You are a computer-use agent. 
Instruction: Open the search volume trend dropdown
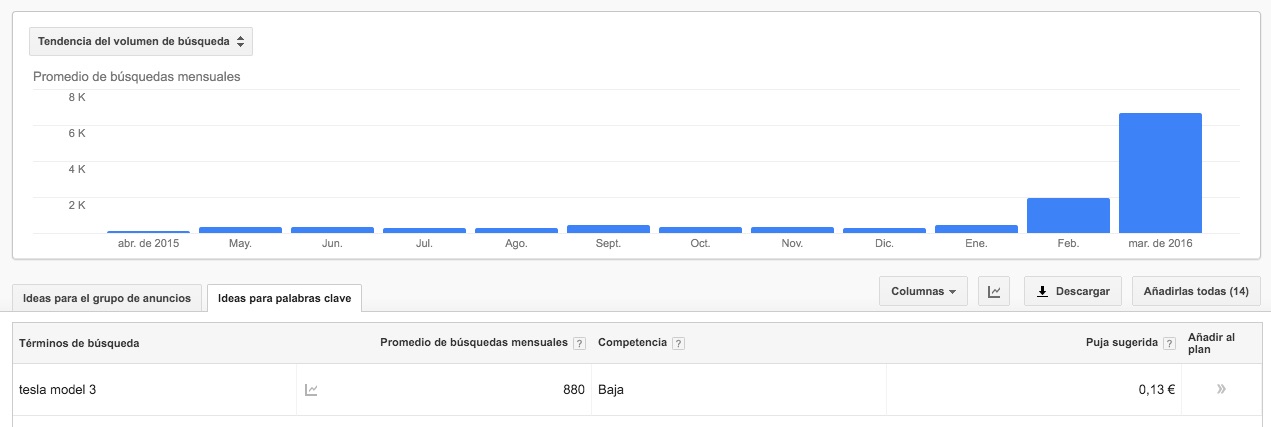point(140,41)
